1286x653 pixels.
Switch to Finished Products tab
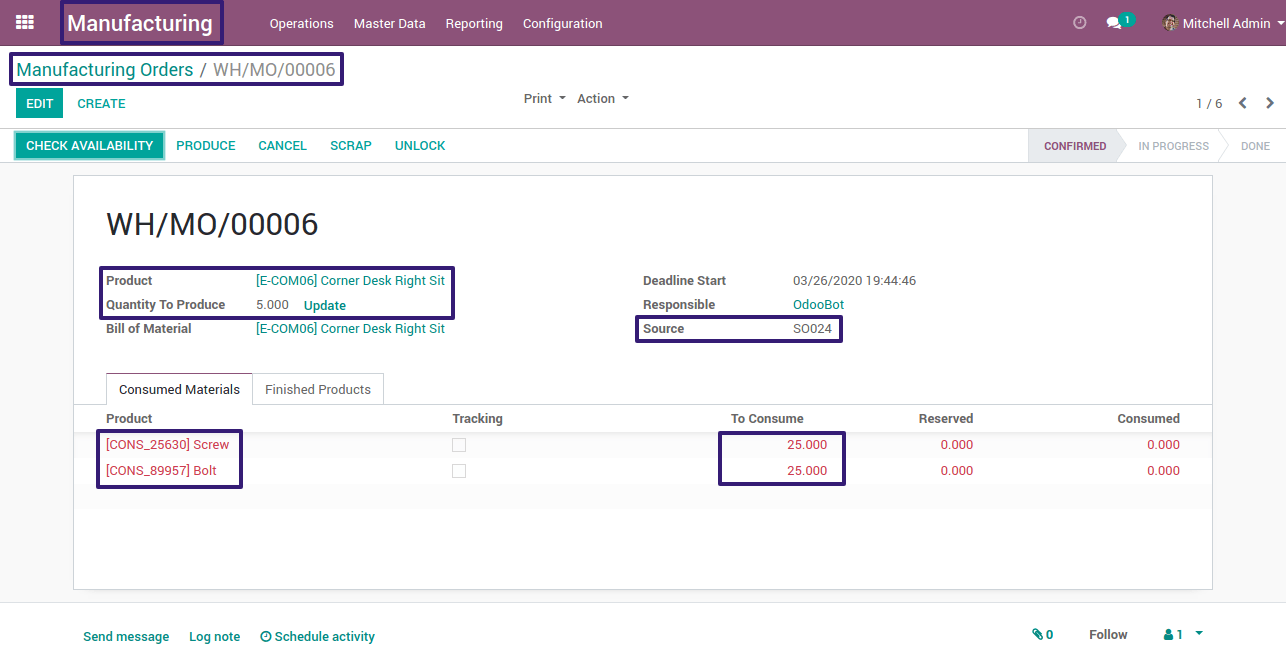point(318,390)
